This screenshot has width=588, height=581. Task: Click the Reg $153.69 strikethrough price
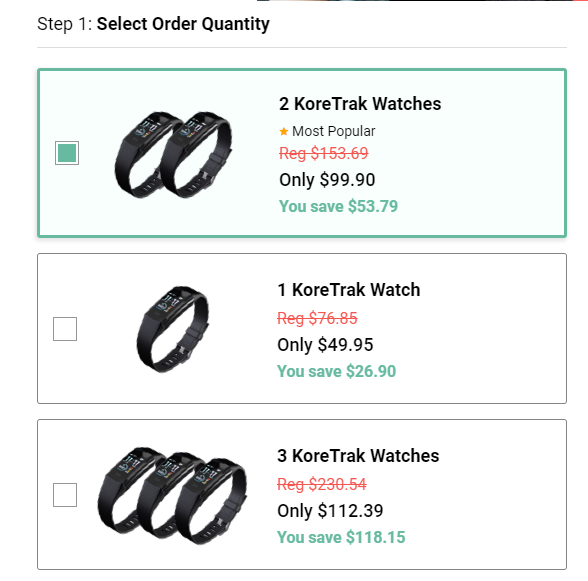pos(324,153)
